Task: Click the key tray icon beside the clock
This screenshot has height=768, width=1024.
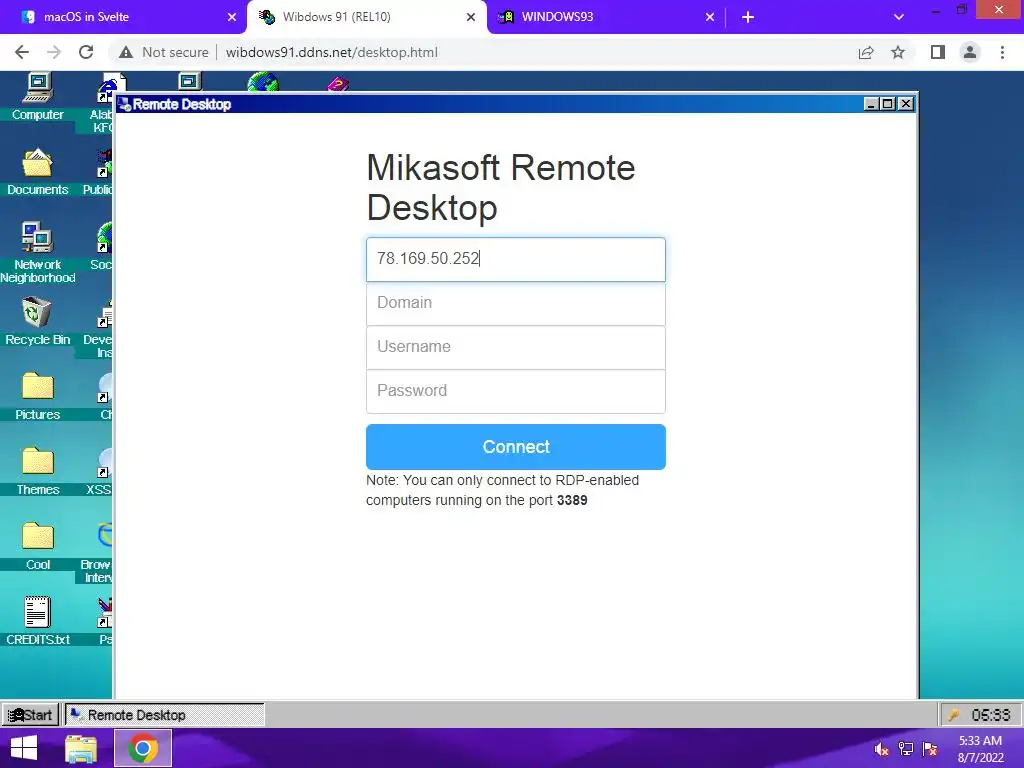Action: pyautogui.click(x=954, y=715)
